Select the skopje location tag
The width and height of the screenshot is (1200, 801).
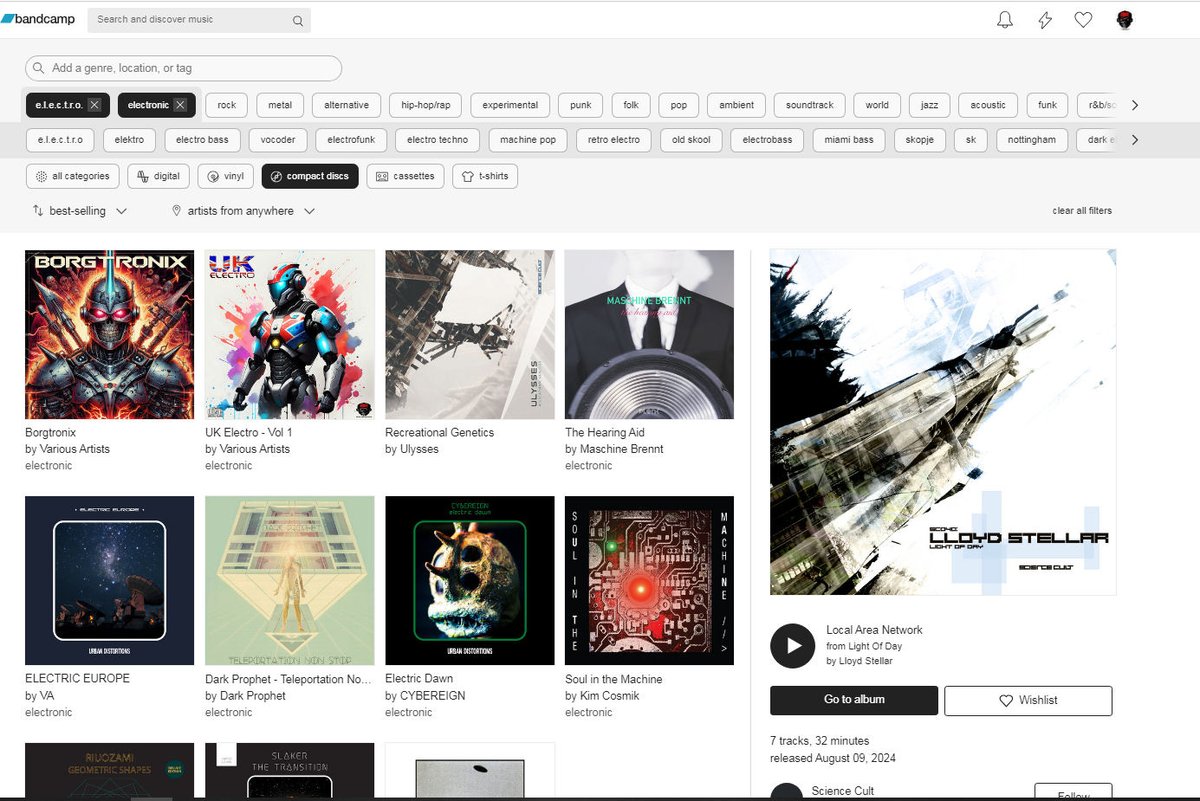(x=919, y=140)
